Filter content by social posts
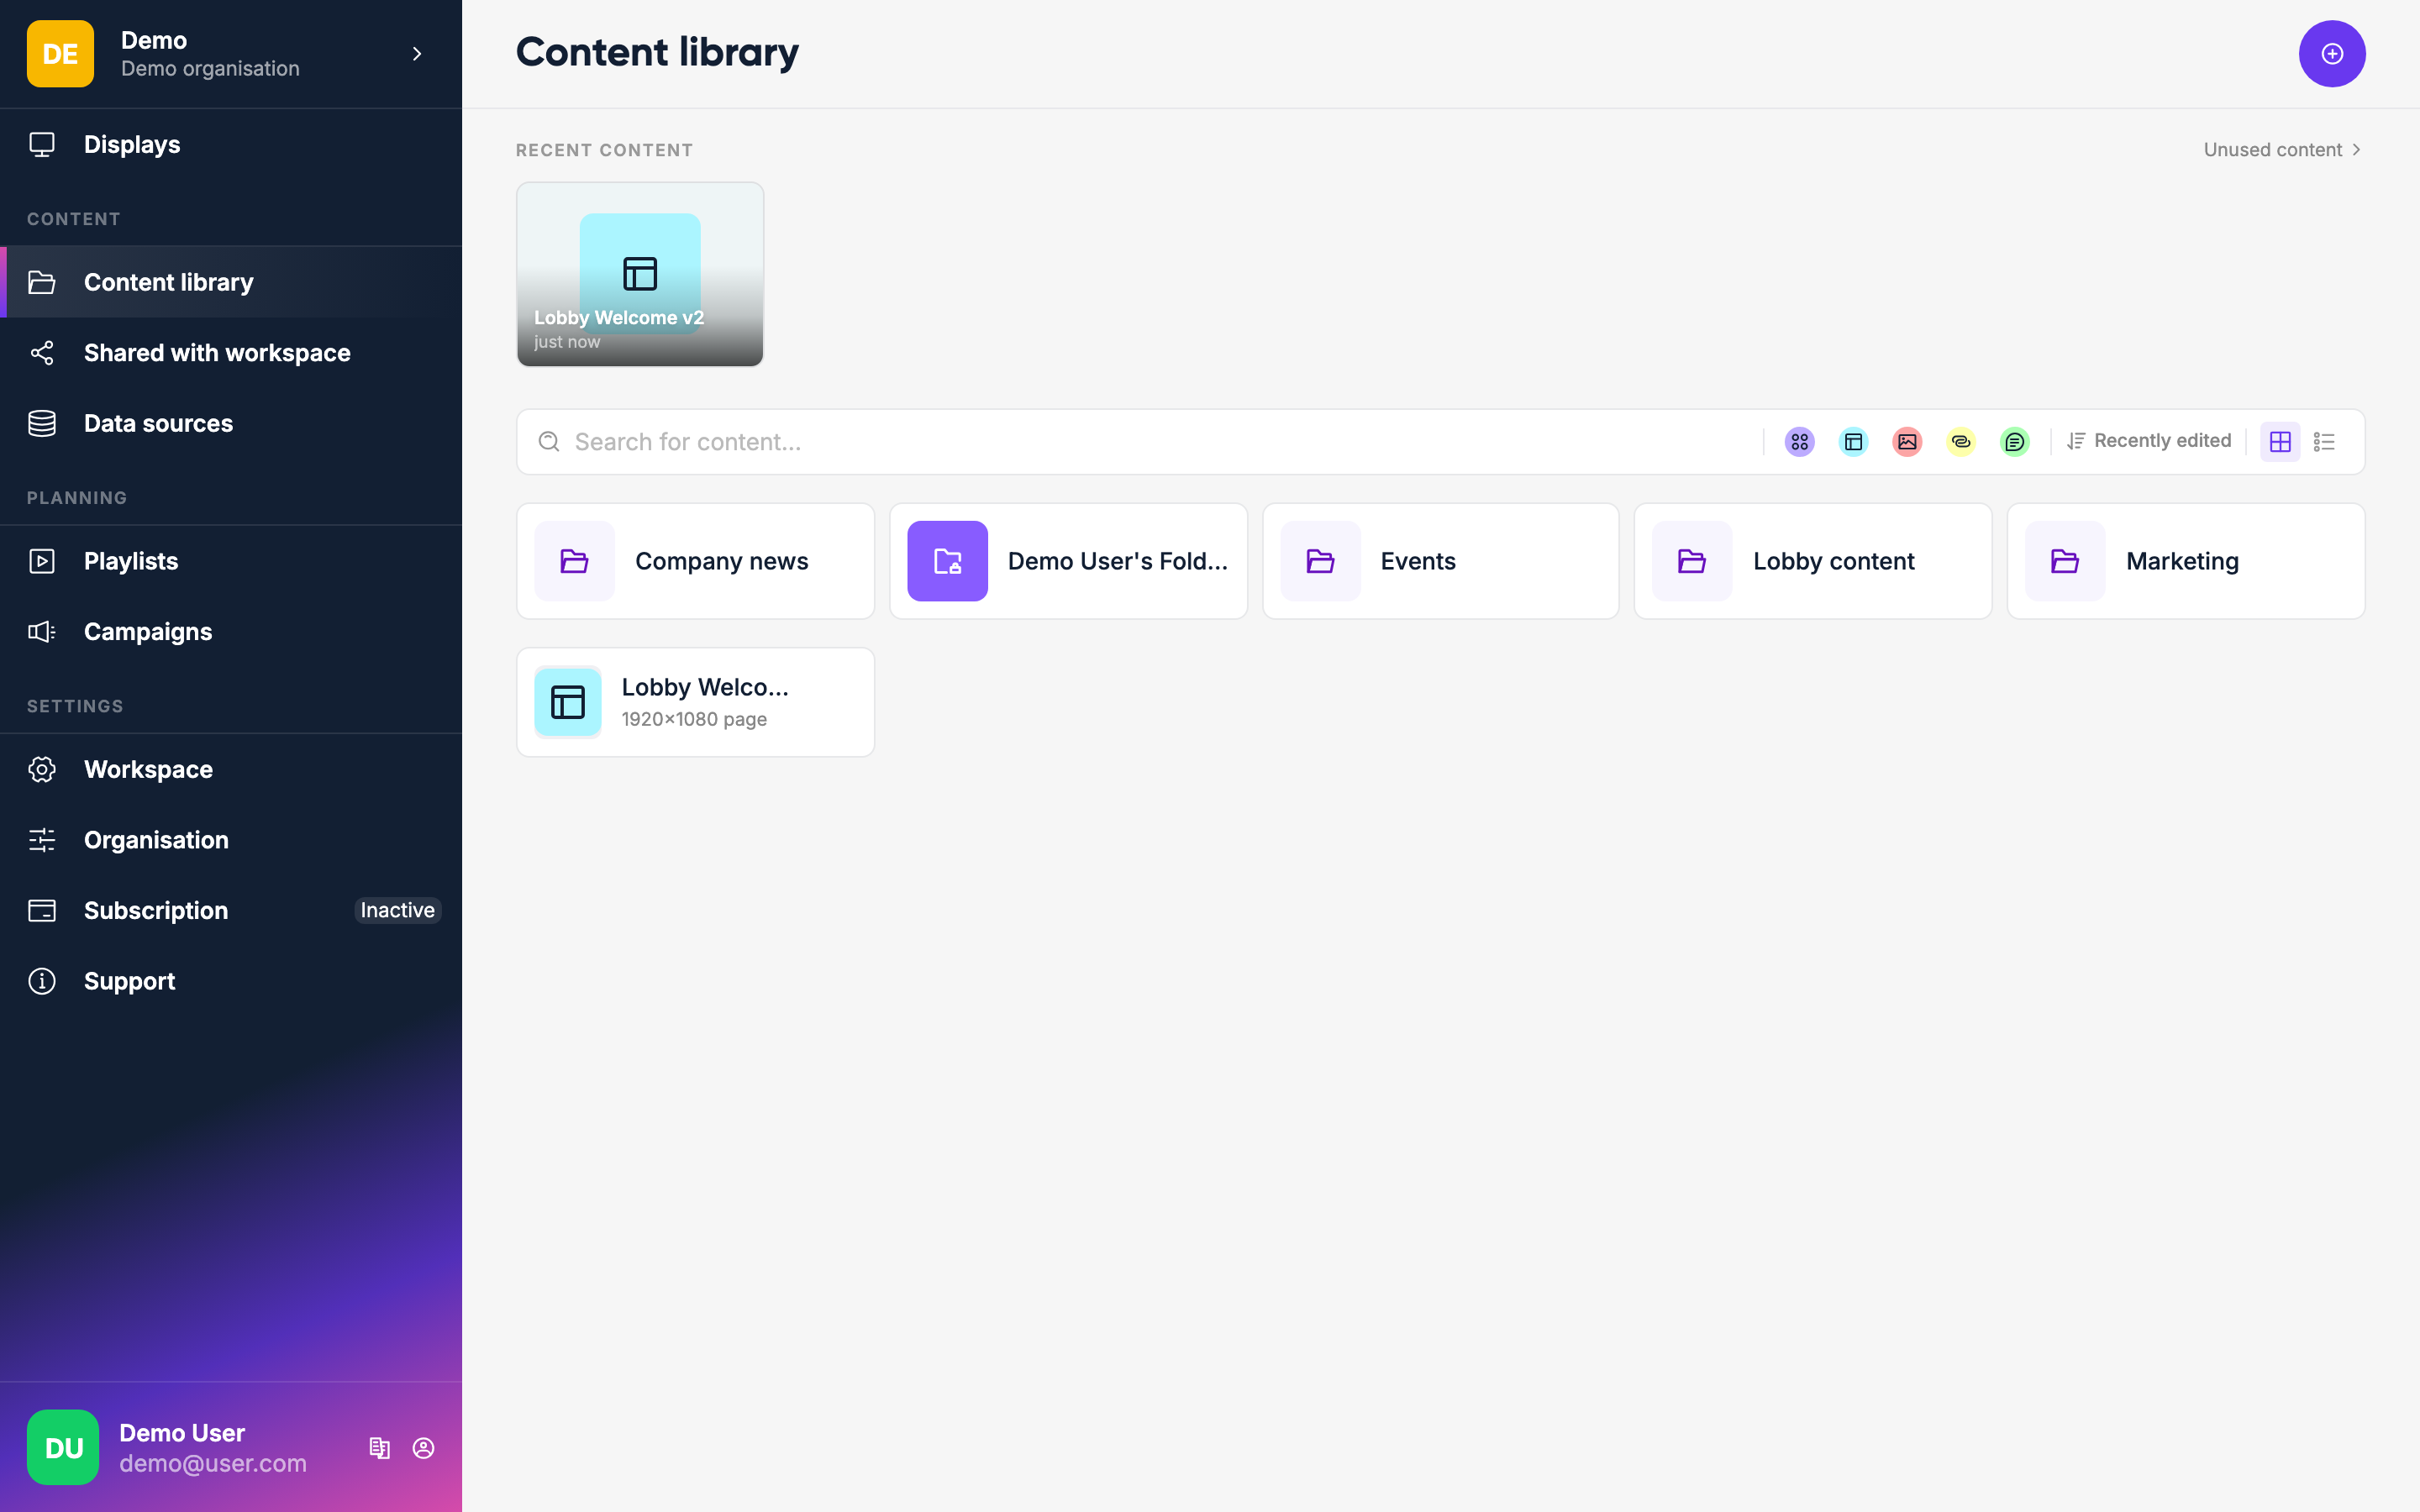The width and height of the screenshot is (2420, 1512). (x=2015, y=441)
